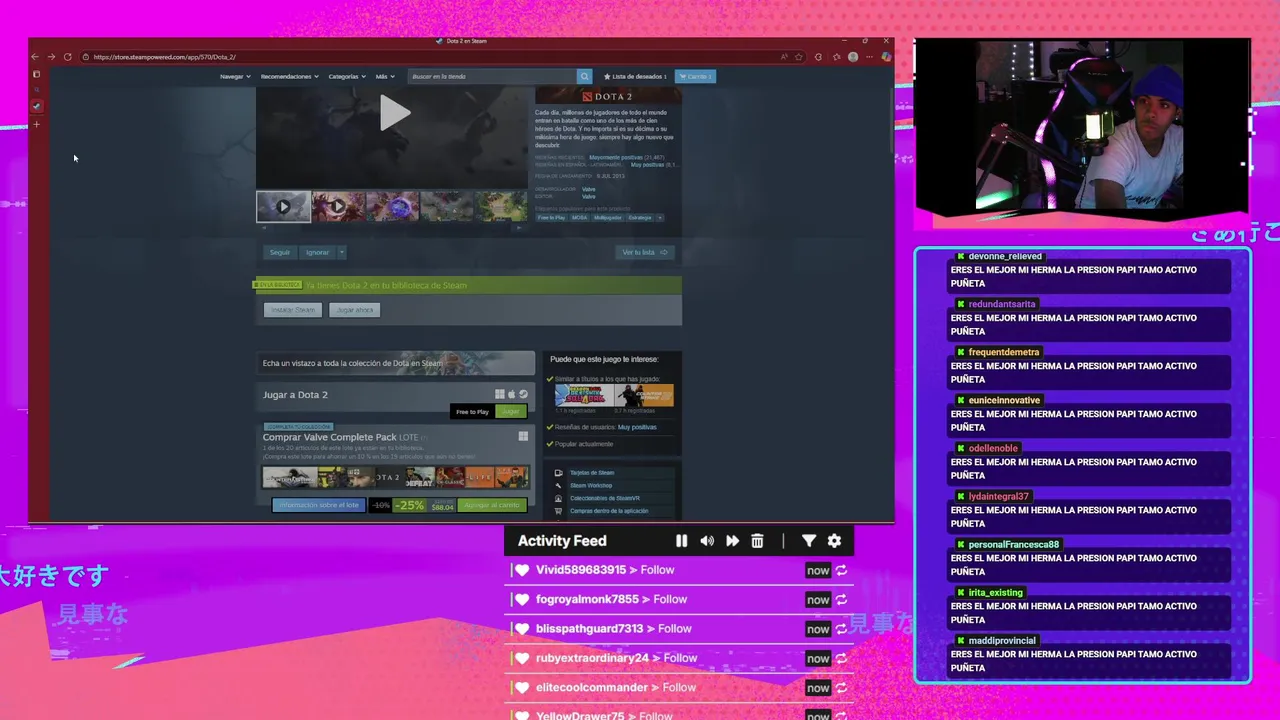Open the Más dropdown menu
Viewport: 1280px width, 720px height.
click(385, 76)
